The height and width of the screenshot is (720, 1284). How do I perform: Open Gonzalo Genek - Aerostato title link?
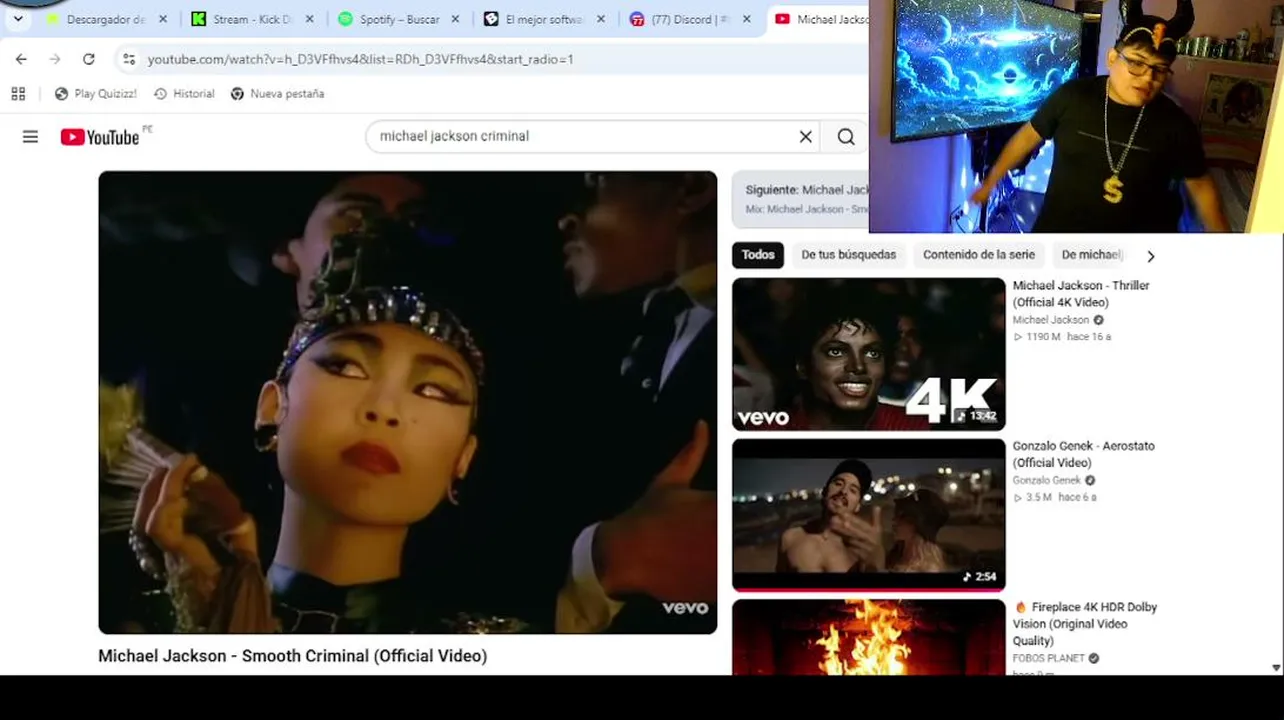tap(1083, 454)
